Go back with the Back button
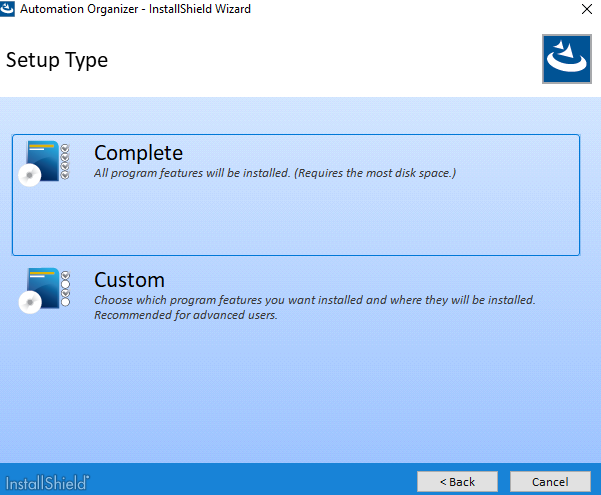The width and height of the screenshot is (601, 495). [x=457, y=482]
